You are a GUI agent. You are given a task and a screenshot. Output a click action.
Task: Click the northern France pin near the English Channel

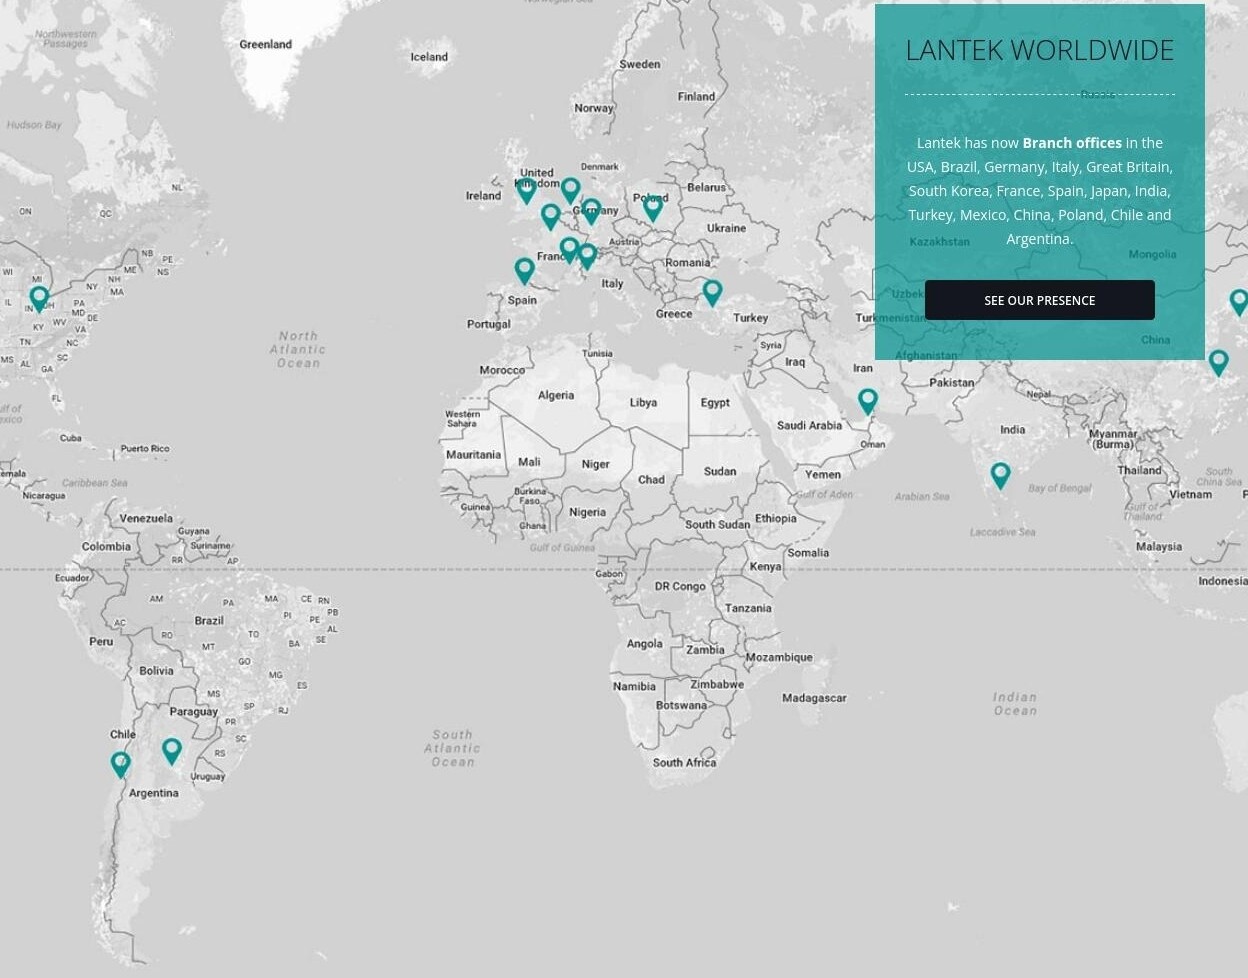click(550, 216)
